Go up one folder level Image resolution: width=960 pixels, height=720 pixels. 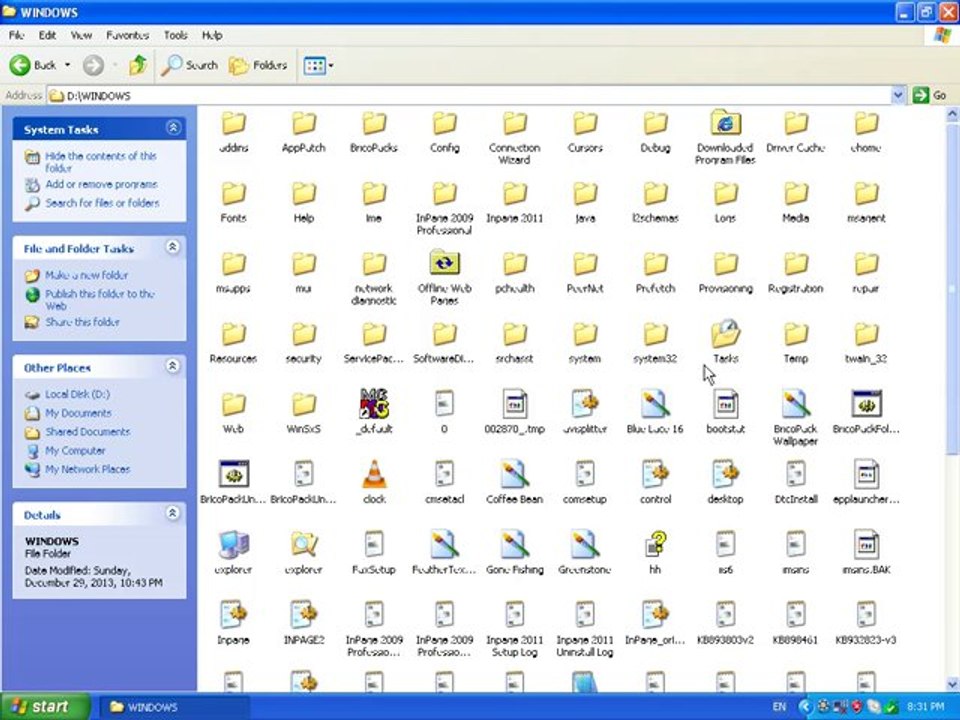[x=138, y=65]
